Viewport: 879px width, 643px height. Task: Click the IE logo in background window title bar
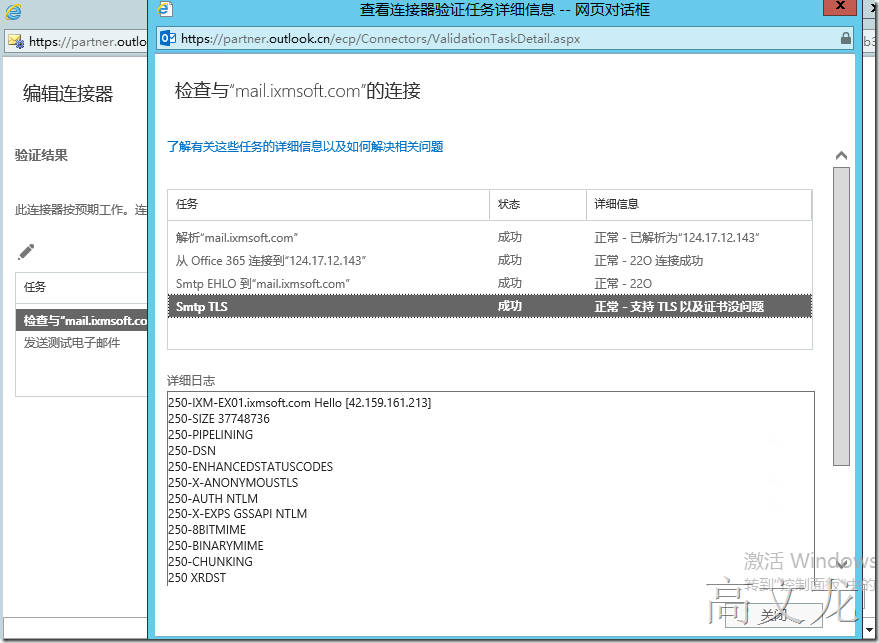coord(13,12)
